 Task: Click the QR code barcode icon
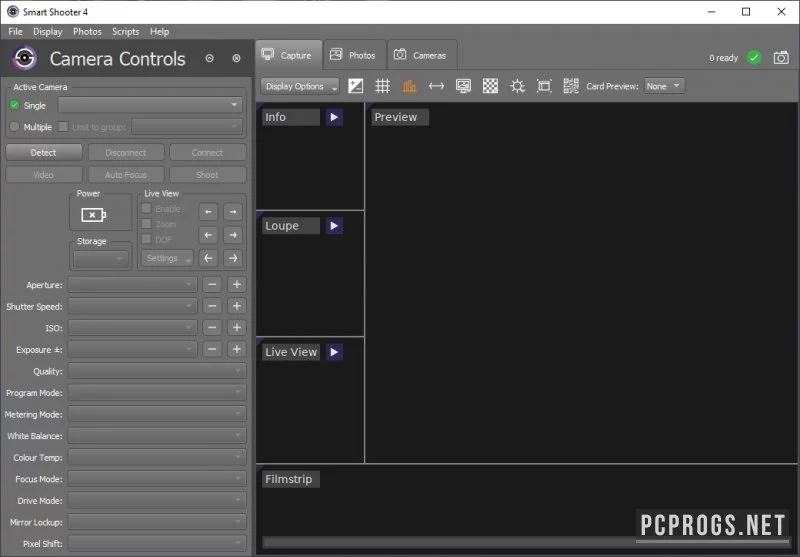571,86
